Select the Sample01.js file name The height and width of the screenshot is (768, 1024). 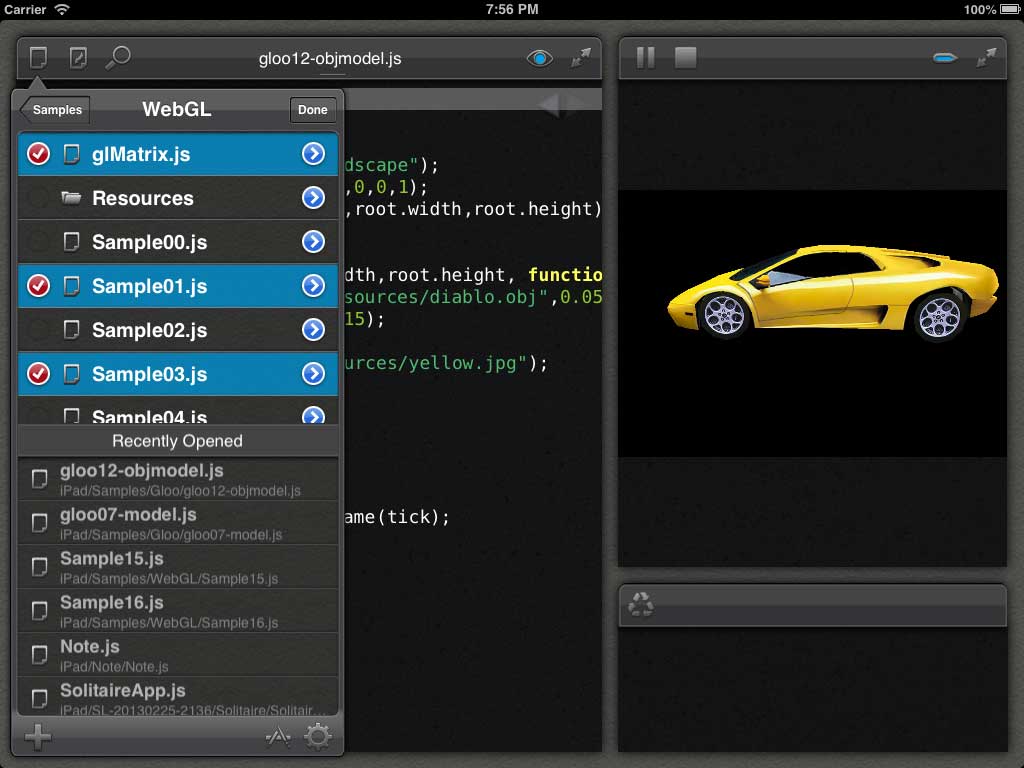(x=150, y=286)
